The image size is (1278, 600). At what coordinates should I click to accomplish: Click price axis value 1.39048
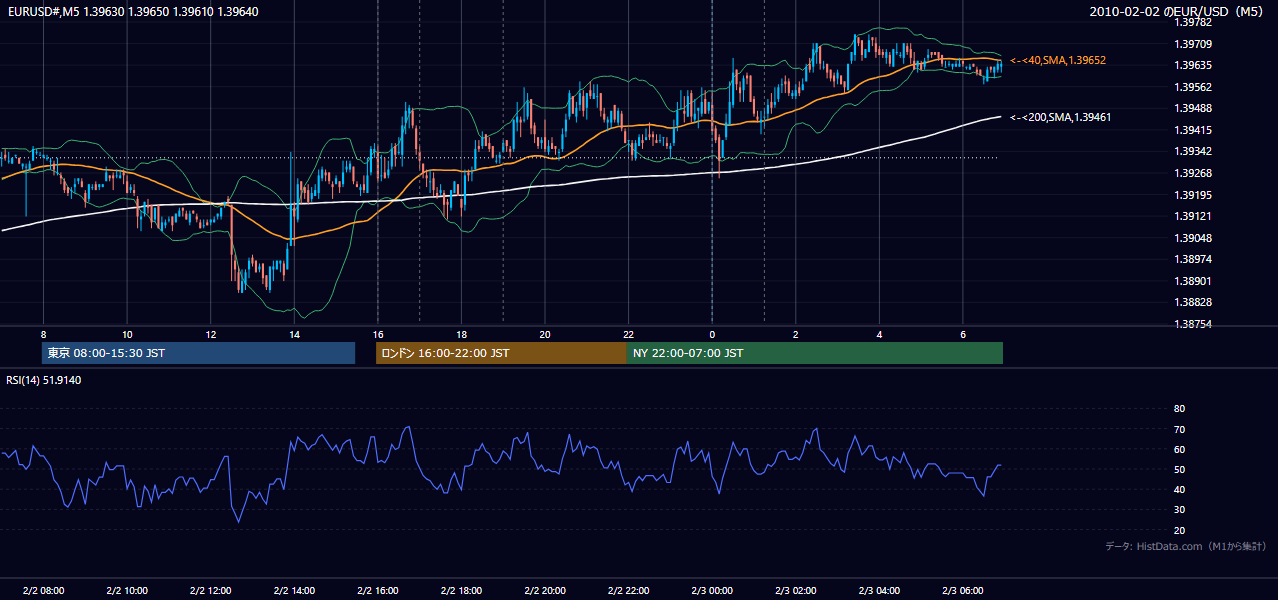(x=1193, y=238)
